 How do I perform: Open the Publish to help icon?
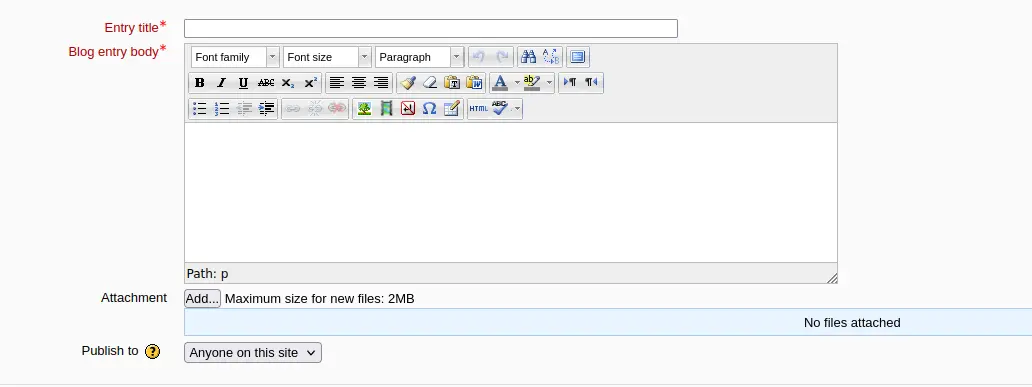(x=152, y=351)
